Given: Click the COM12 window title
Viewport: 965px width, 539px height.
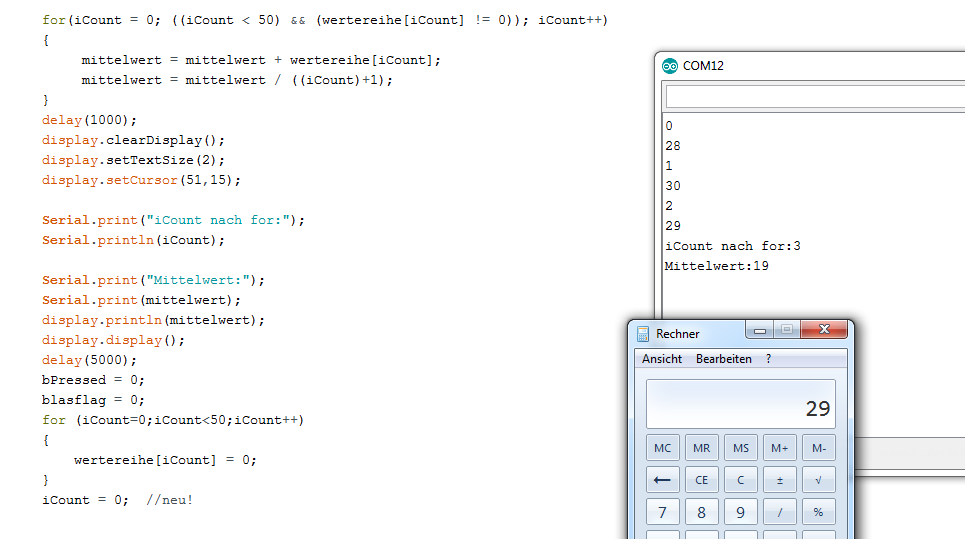Looking at the screenshot, I should pyautogui.click(x=703, y=66).
